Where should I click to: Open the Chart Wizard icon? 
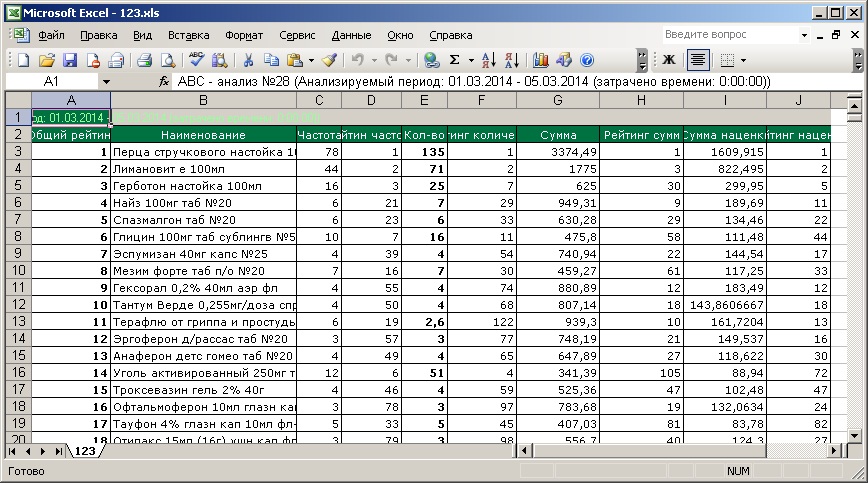tap(540, 60)
